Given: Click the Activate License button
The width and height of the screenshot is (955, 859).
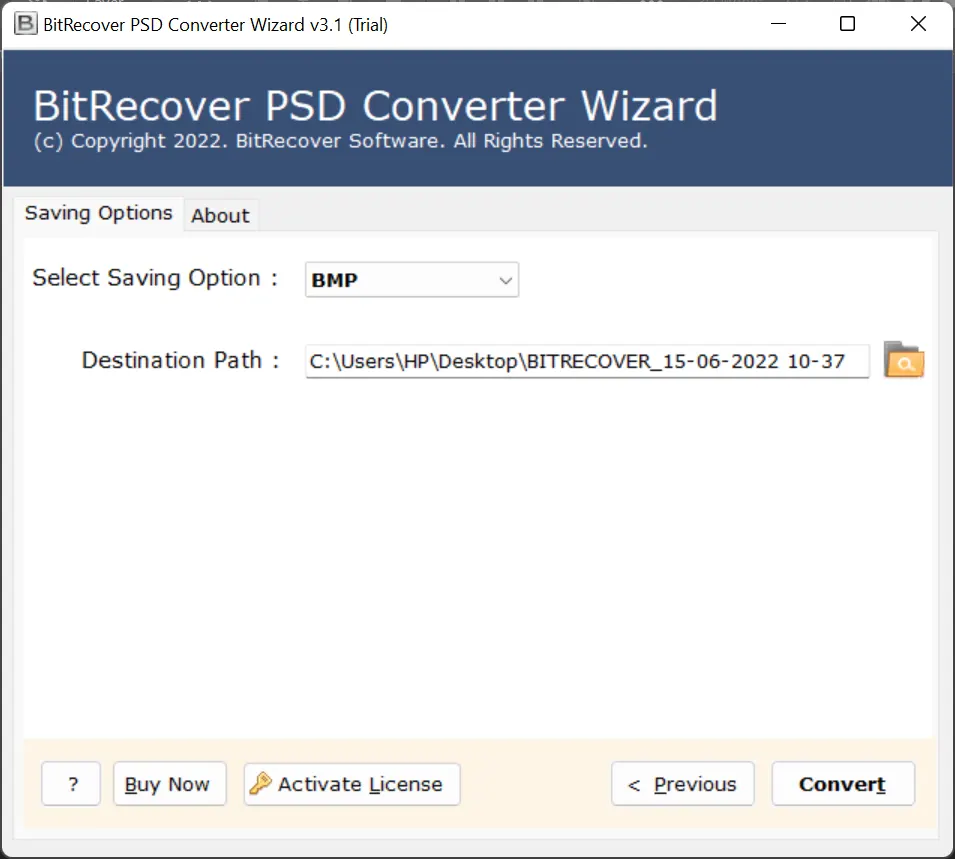Looking at the screenshot, I should tap(351, 784).
